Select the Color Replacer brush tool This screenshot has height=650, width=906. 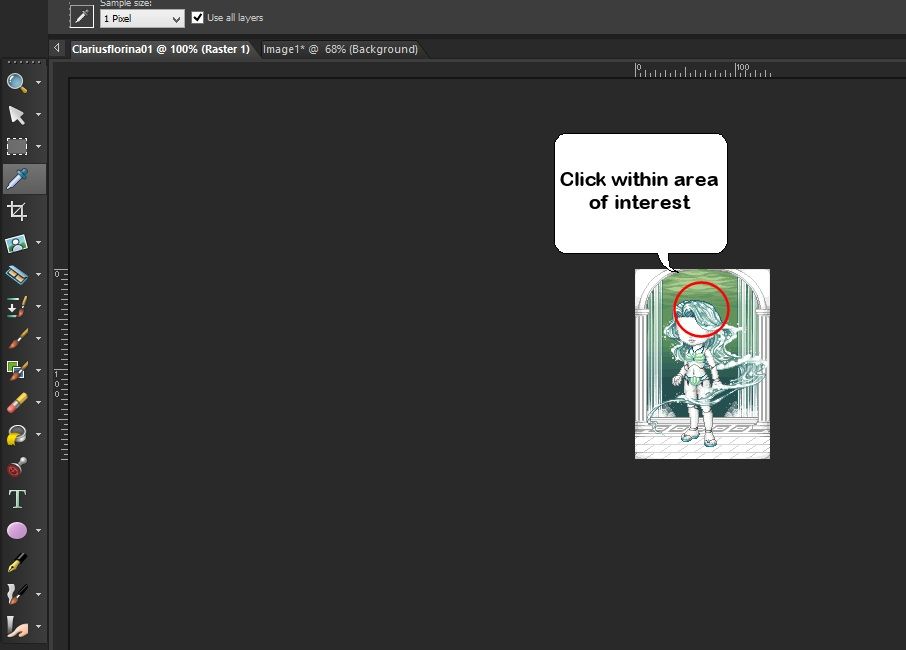(17, 370)
